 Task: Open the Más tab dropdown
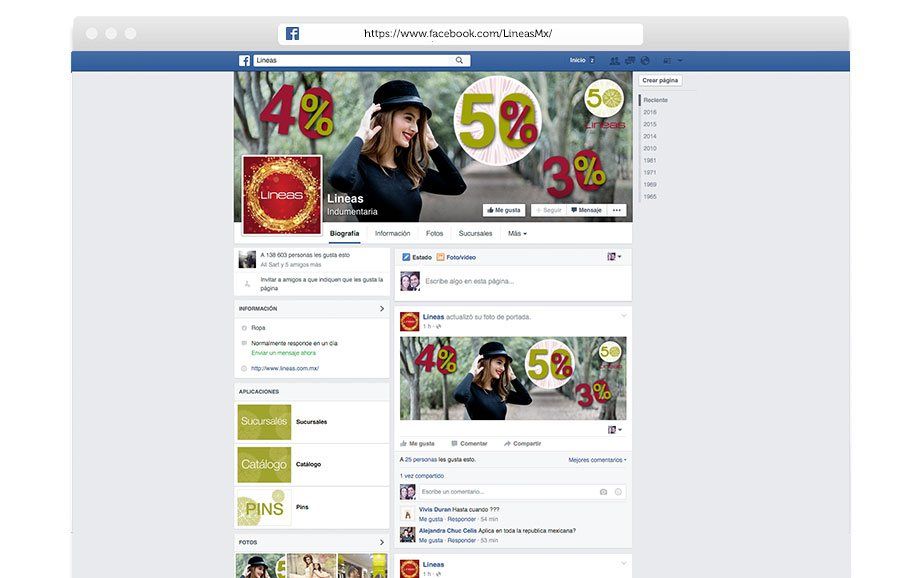[517, 233]
